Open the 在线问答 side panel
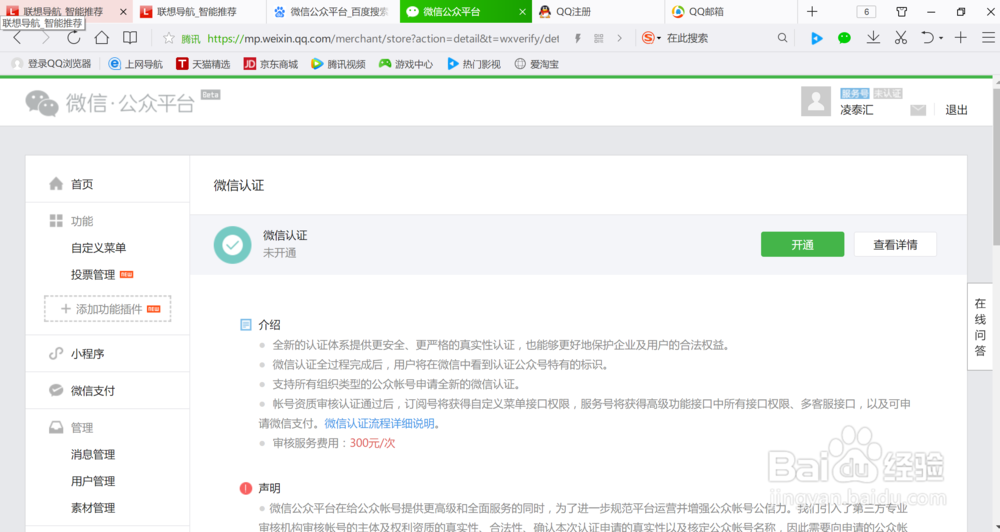Image resolution: width=1000 pixels, height=532 pixels. coord(980,327)
